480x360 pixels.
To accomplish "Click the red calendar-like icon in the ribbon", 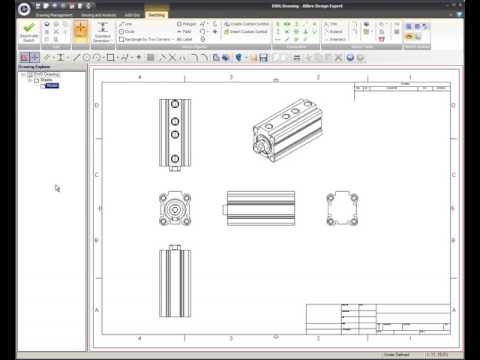I will click(382, 39).
